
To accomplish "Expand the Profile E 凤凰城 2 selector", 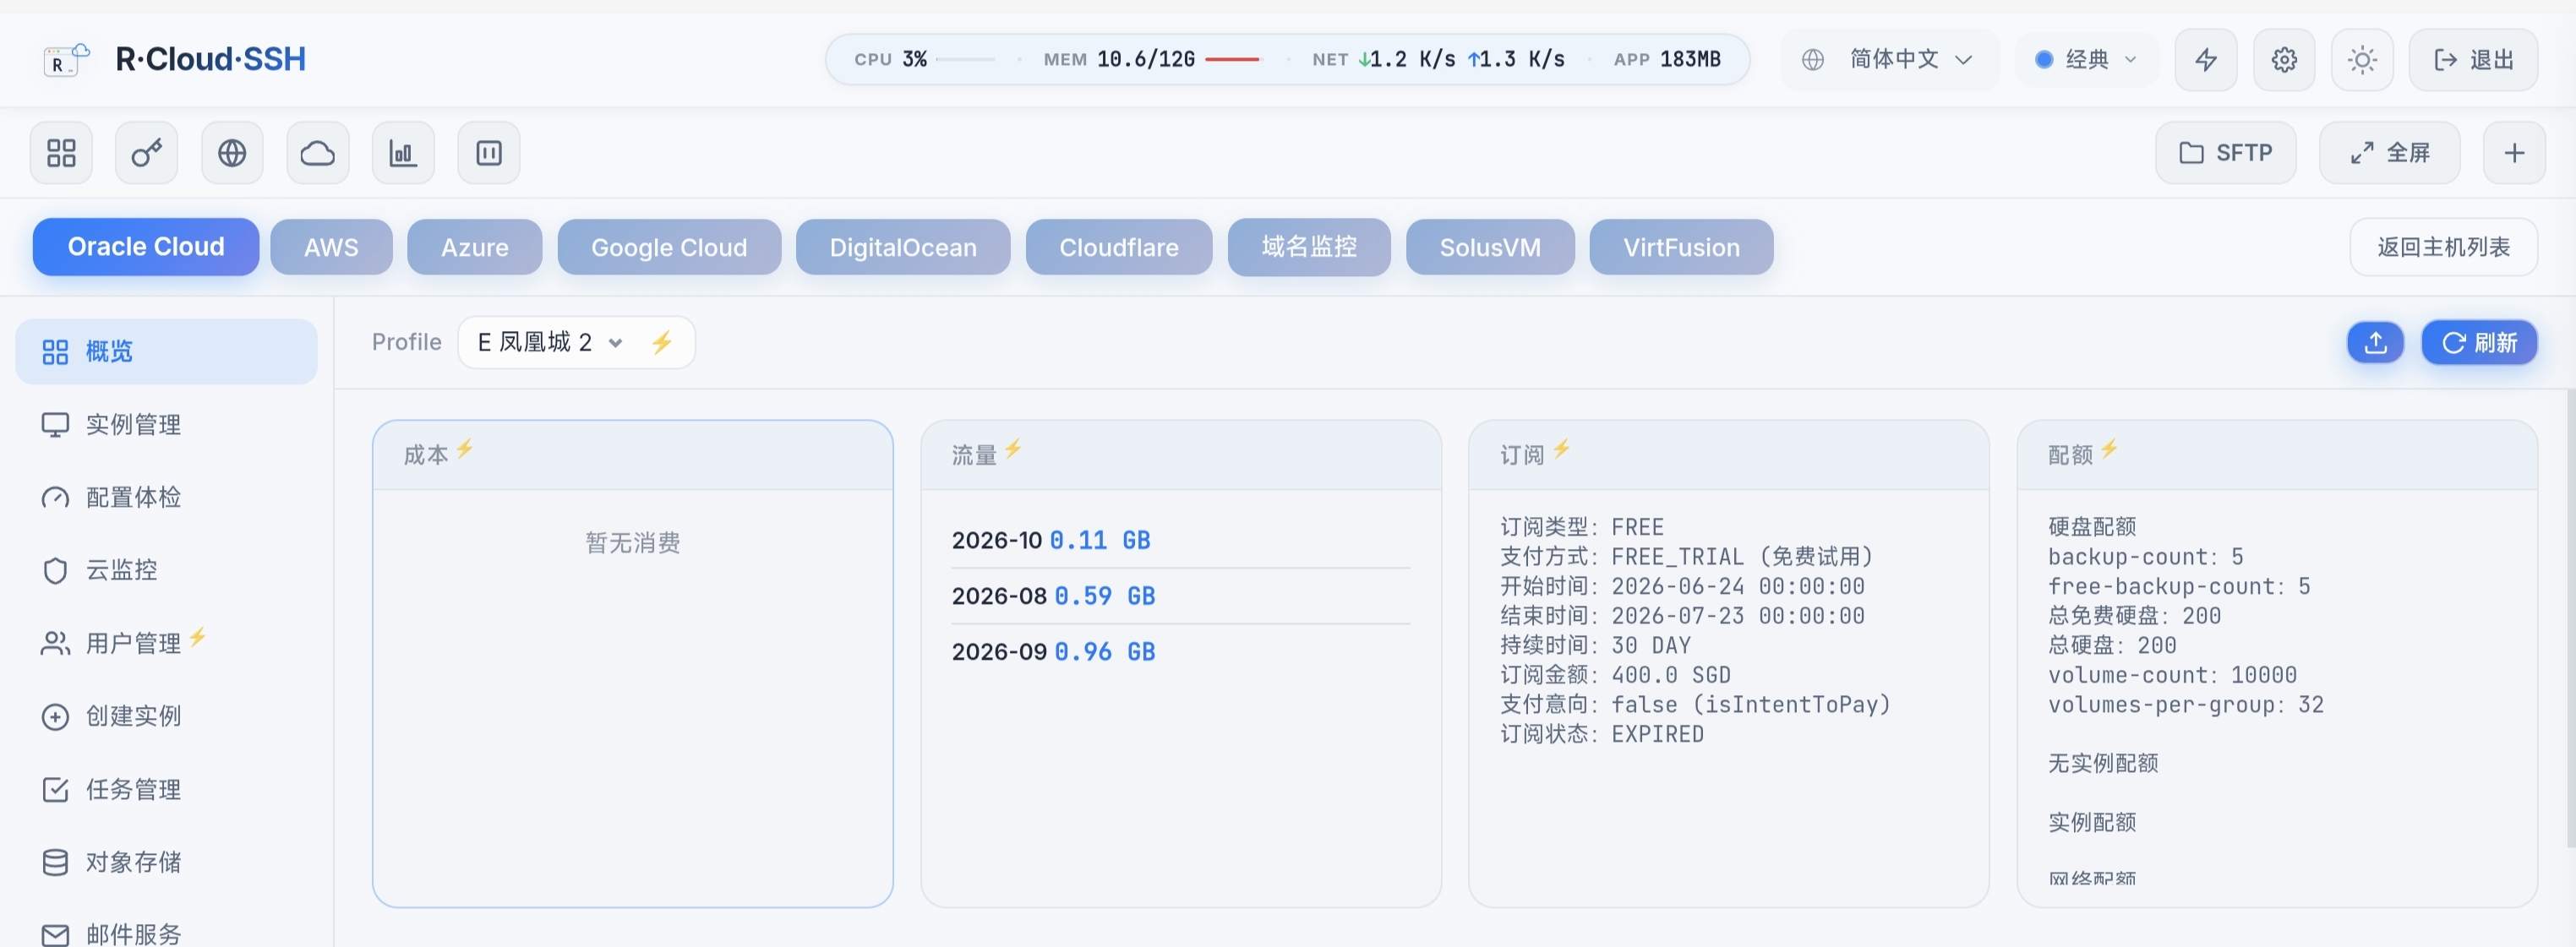I will tap(550, 343).
